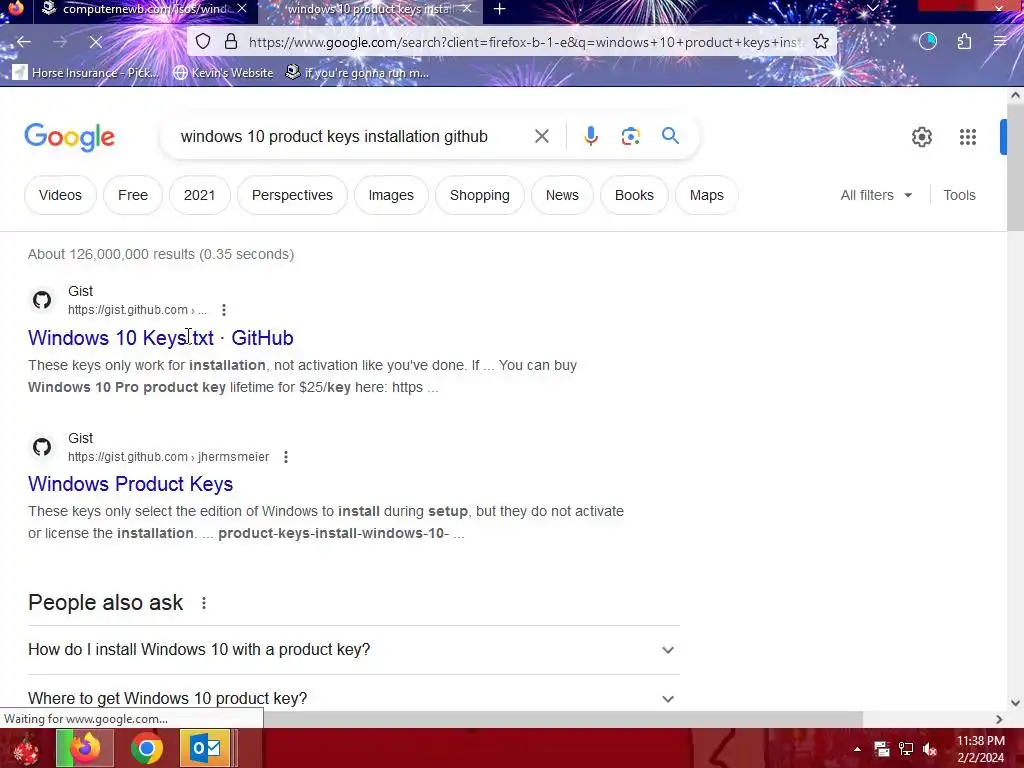
Task: Click the network tray icon
Action: tap(906, 749)
